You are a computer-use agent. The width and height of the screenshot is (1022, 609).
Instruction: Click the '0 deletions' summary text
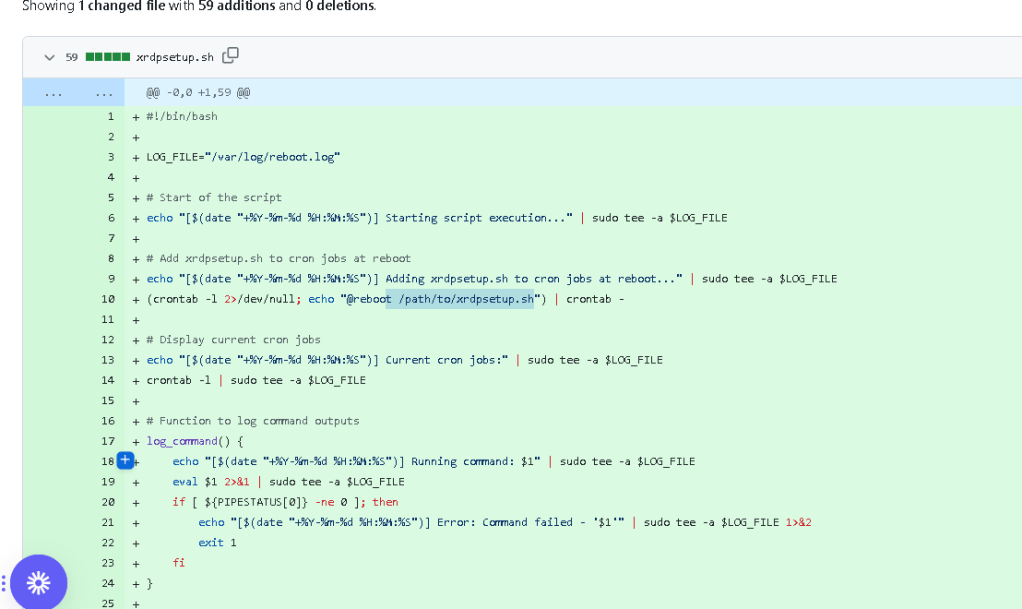pos(340,6)
